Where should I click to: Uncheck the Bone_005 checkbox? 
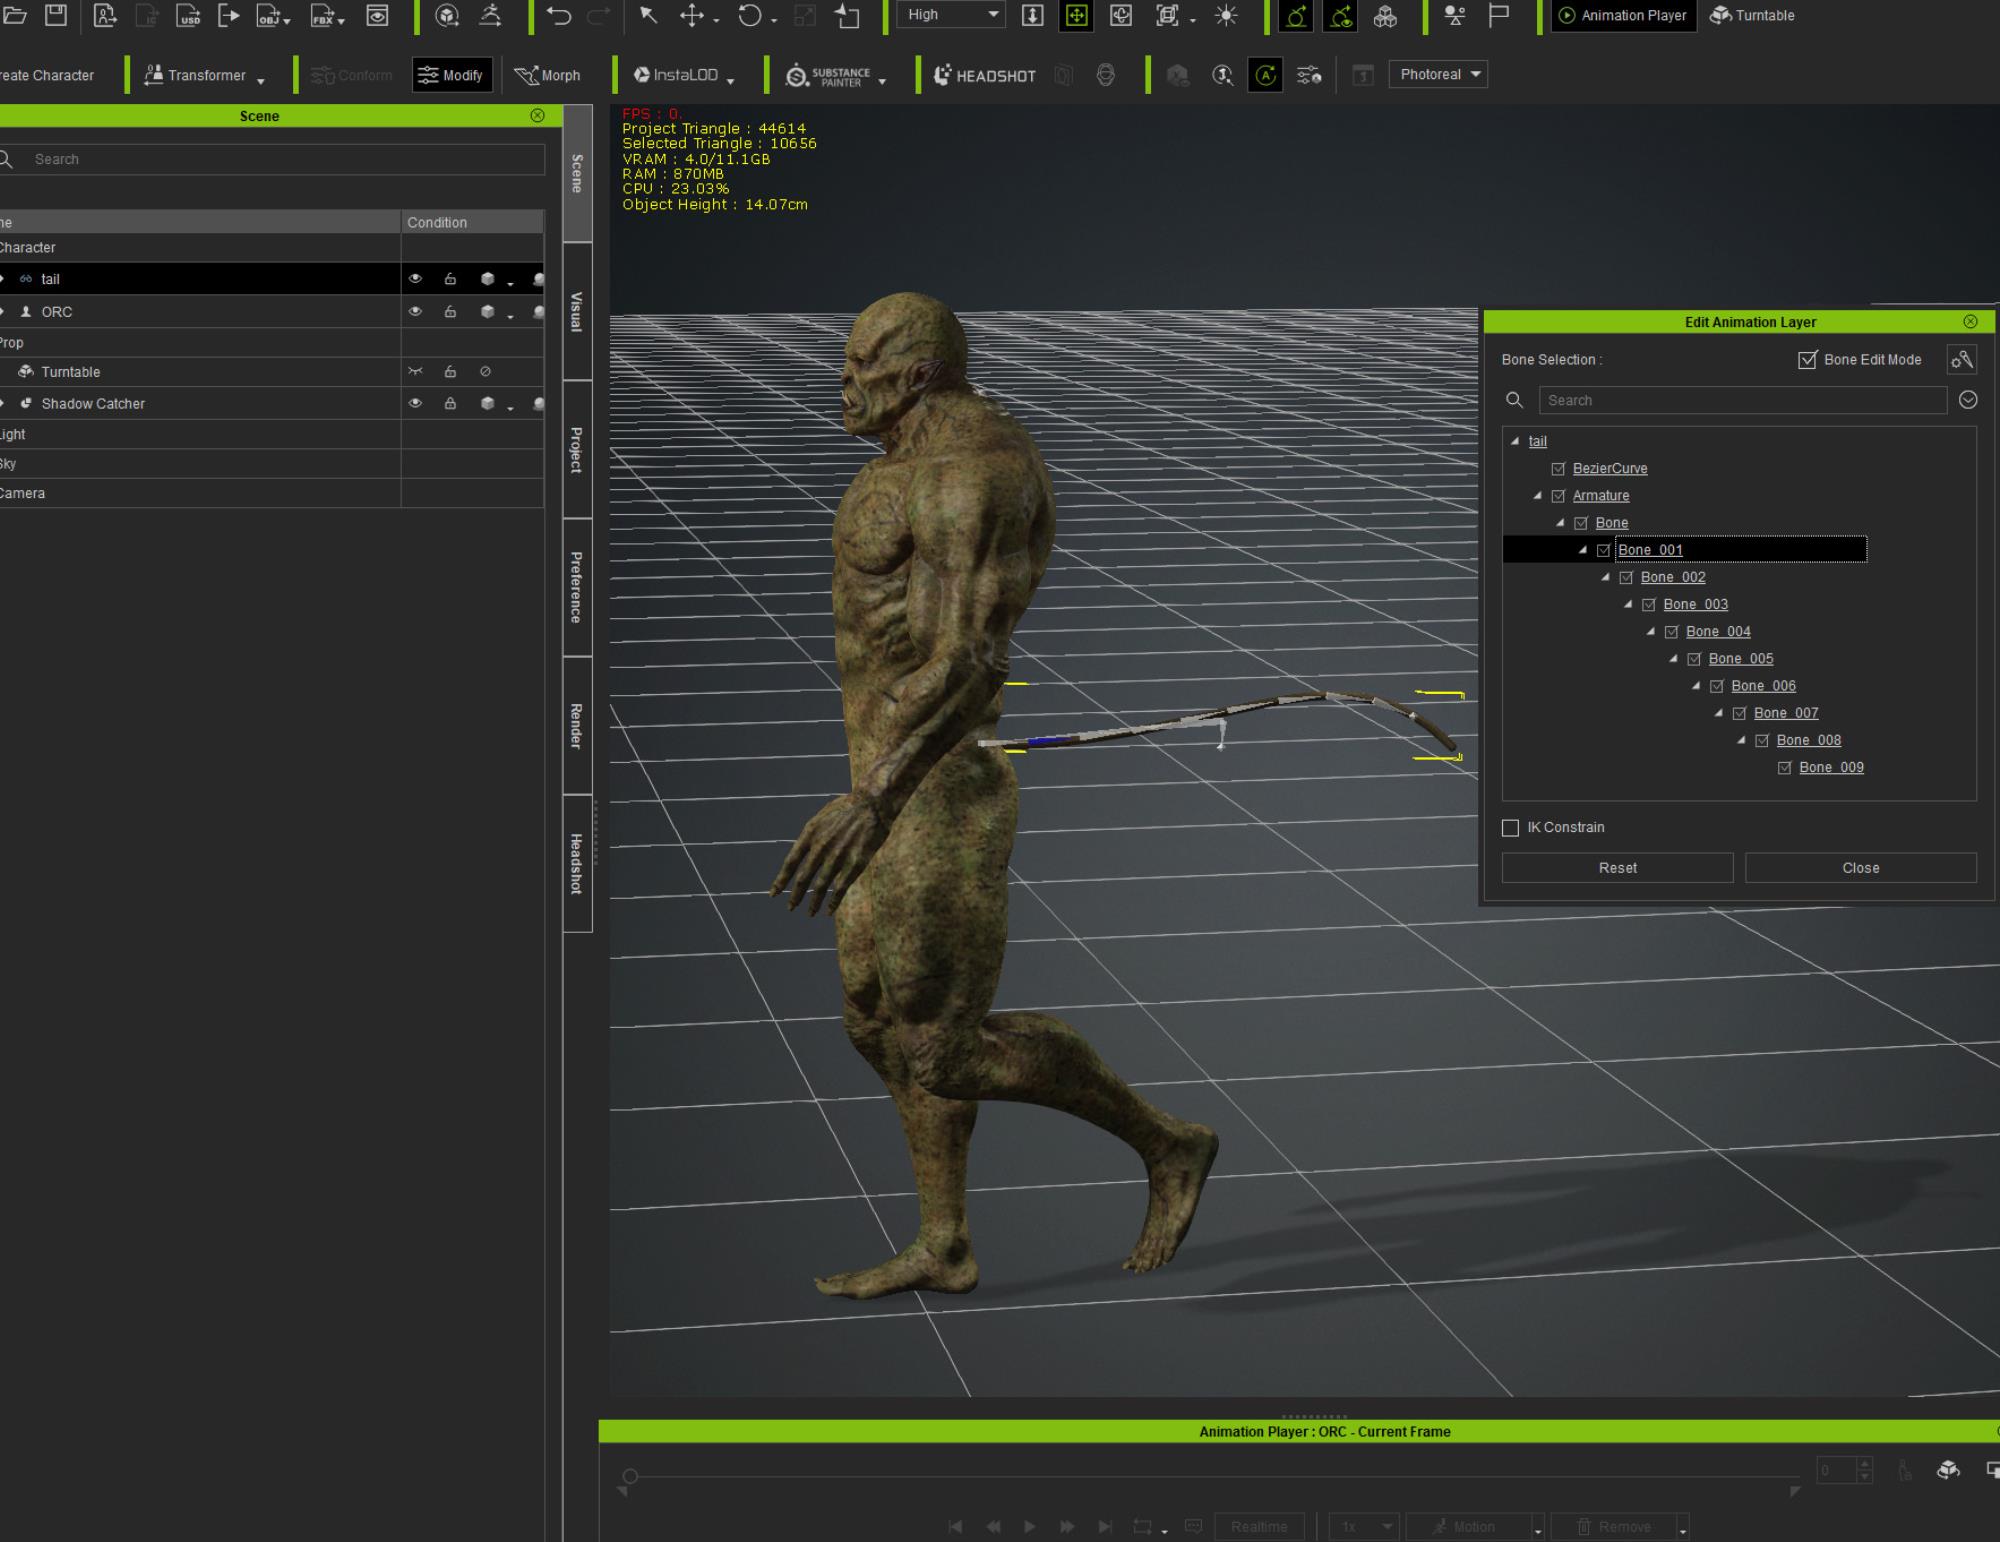point(1694,659)
